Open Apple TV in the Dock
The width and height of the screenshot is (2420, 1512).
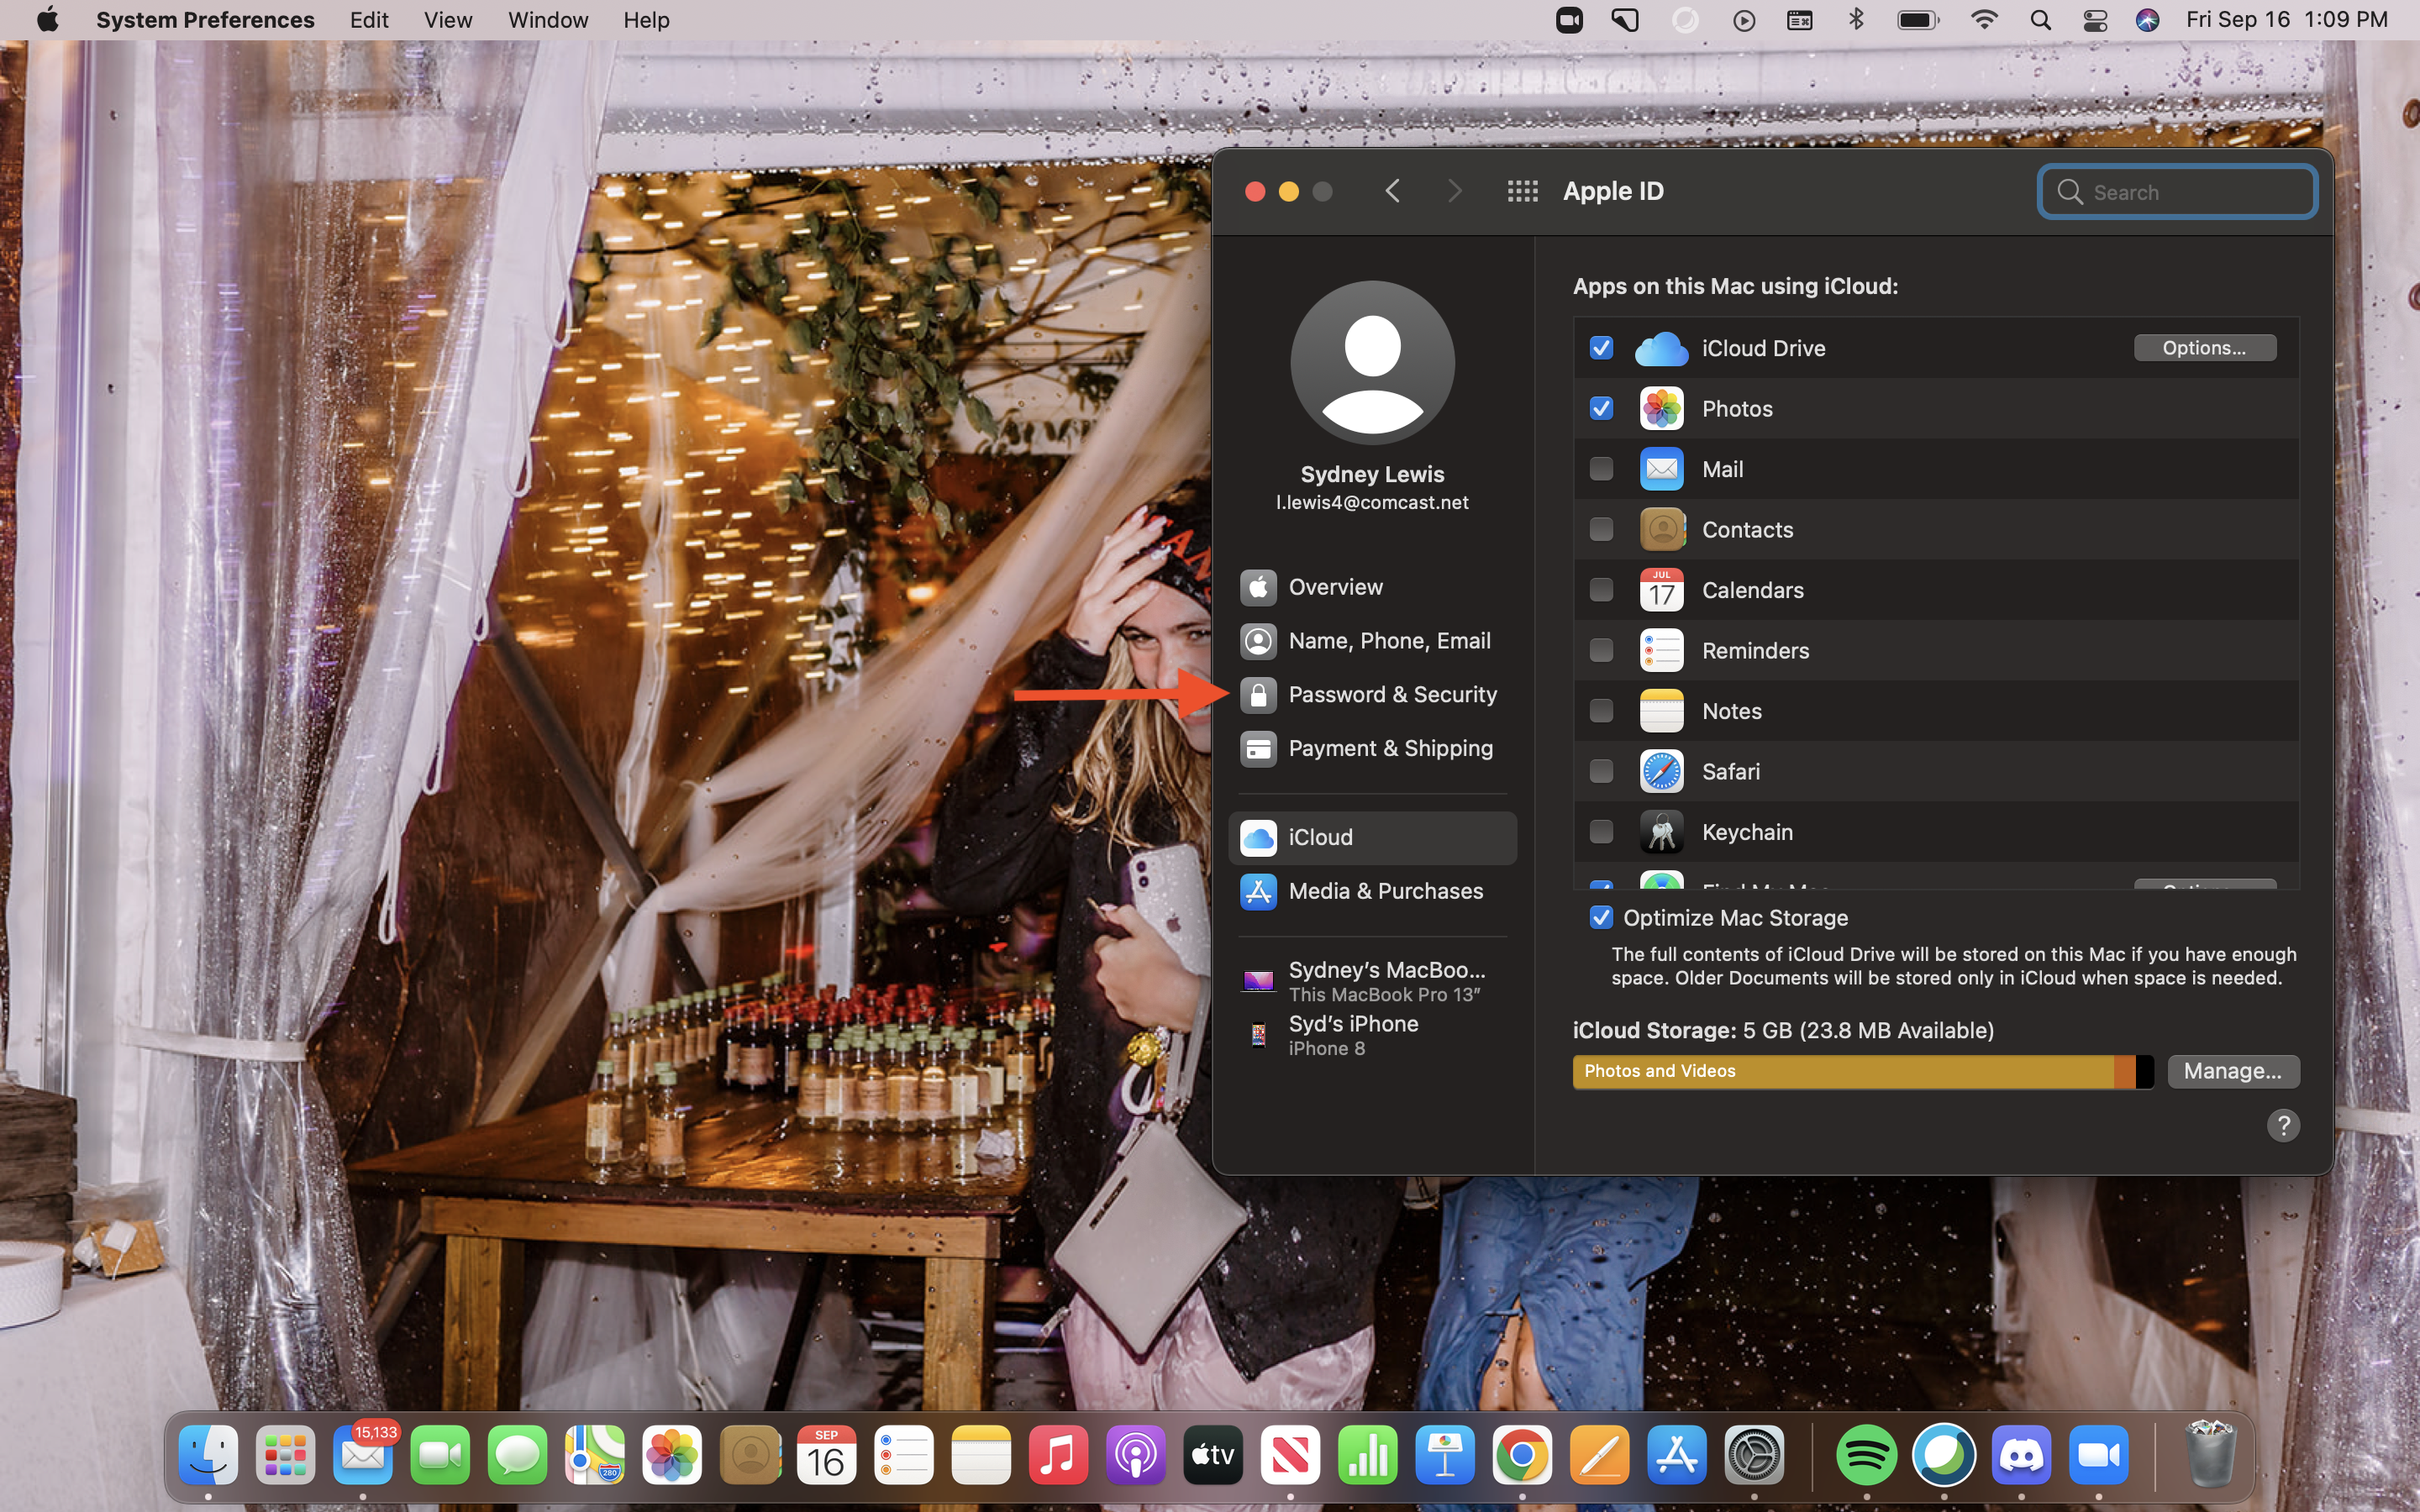coord(1213,1455)
